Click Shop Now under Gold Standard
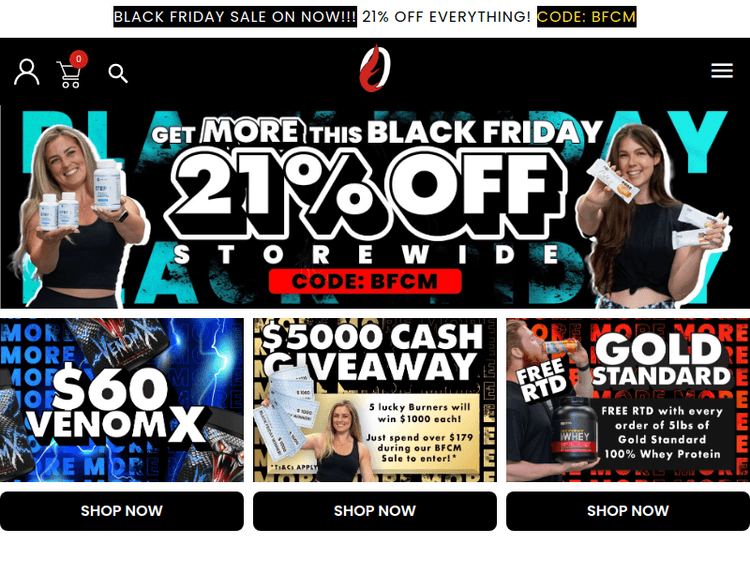Viewport: 750px width, 563px height. click(628, 511)
